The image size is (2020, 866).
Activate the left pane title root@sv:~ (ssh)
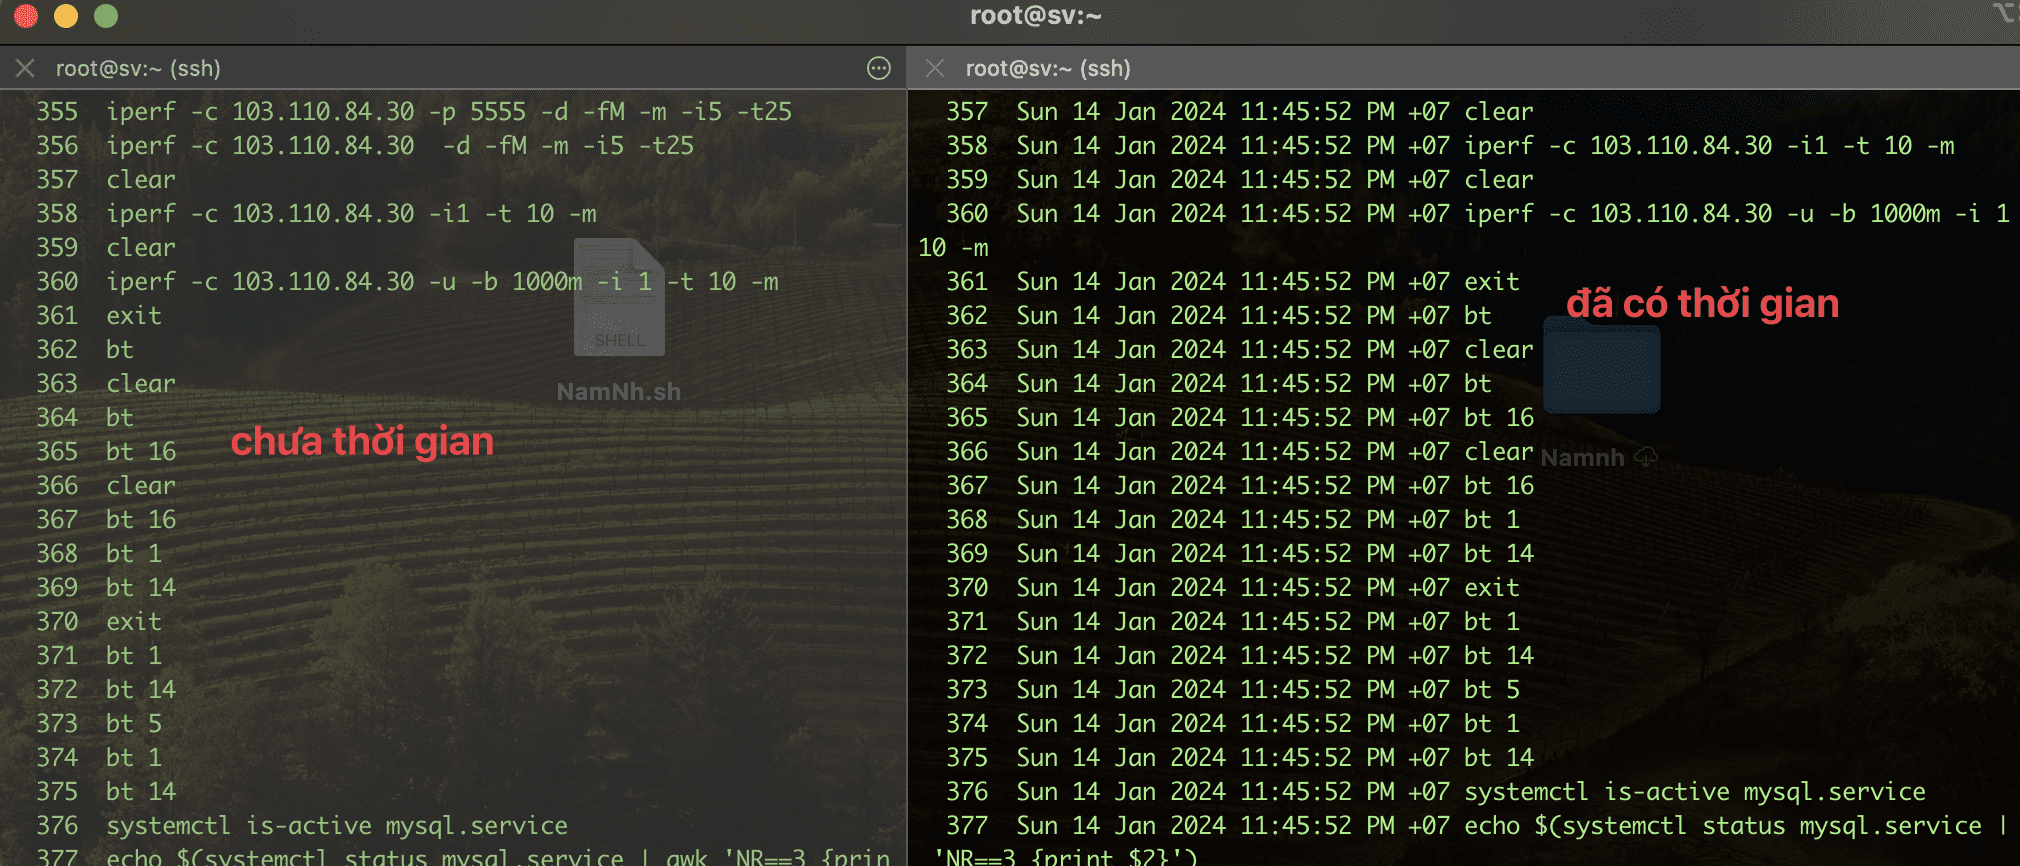point(138,68)
